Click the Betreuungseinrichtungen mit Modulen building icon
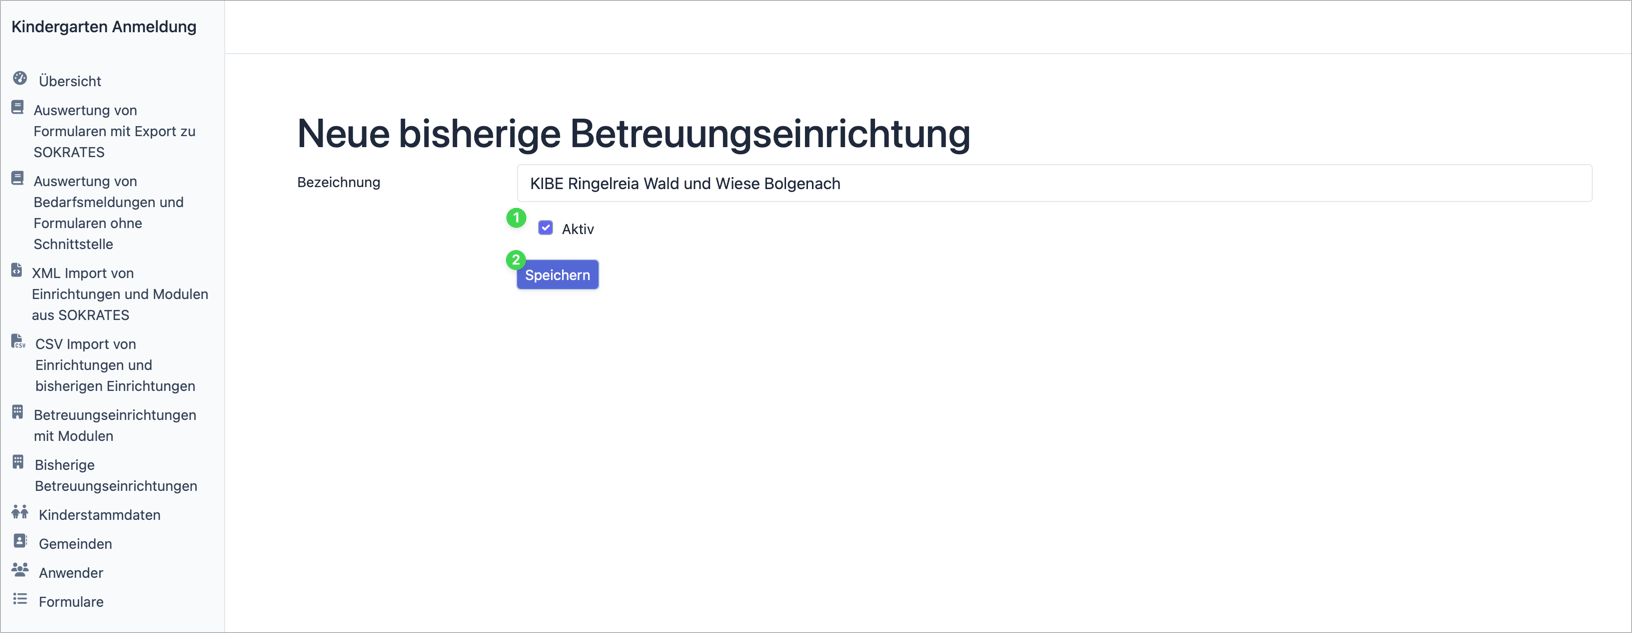Screen dimensions: 1632x633 click(x=18, y=413)
